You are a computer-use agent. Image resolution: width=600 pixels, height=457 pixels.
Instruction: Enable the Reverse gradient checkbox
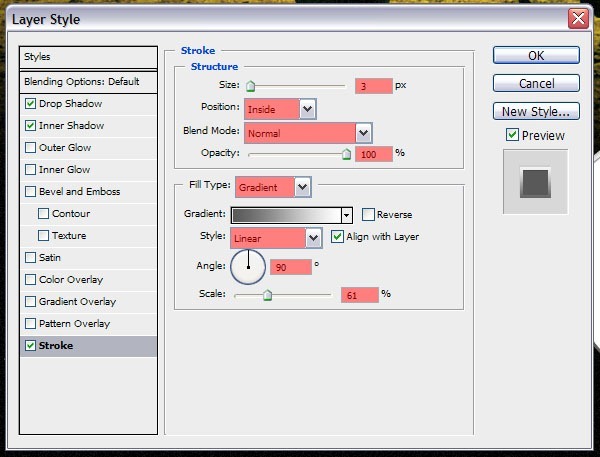[368, 215]
